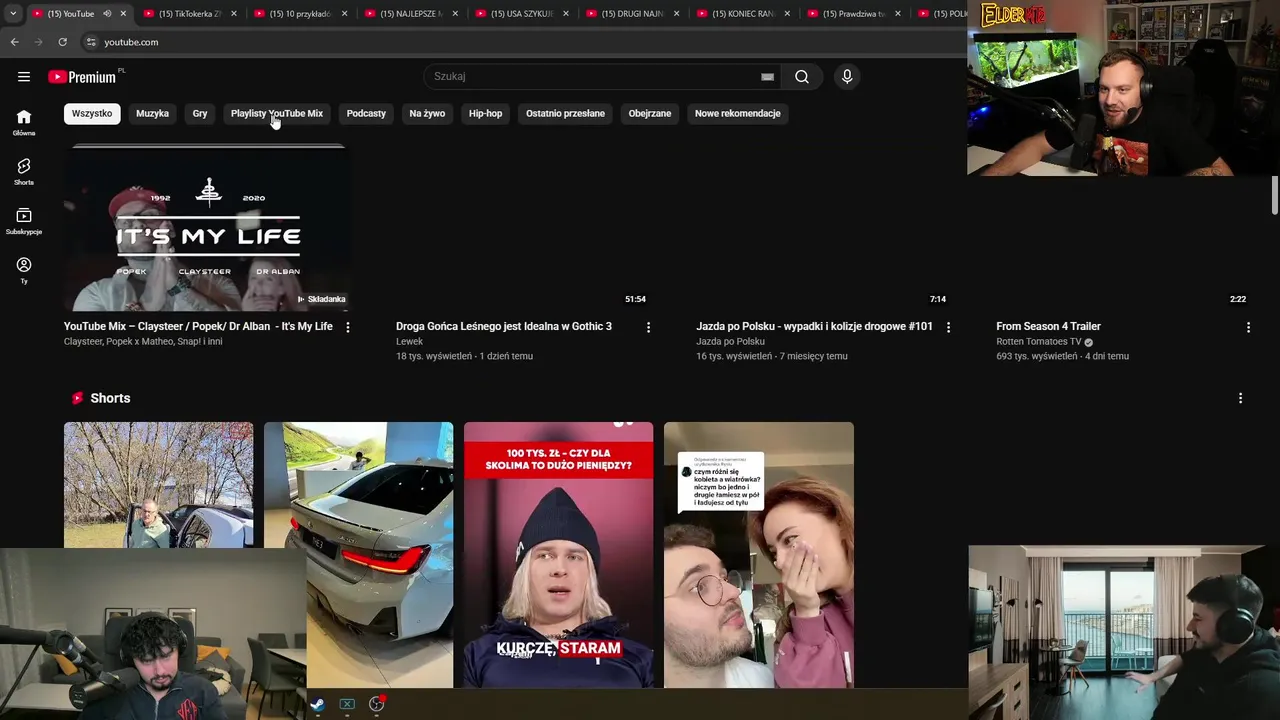The image size is (1280, 720).
Task: Open the YouTube hamburger guide menu
Action: coord(24,76)
